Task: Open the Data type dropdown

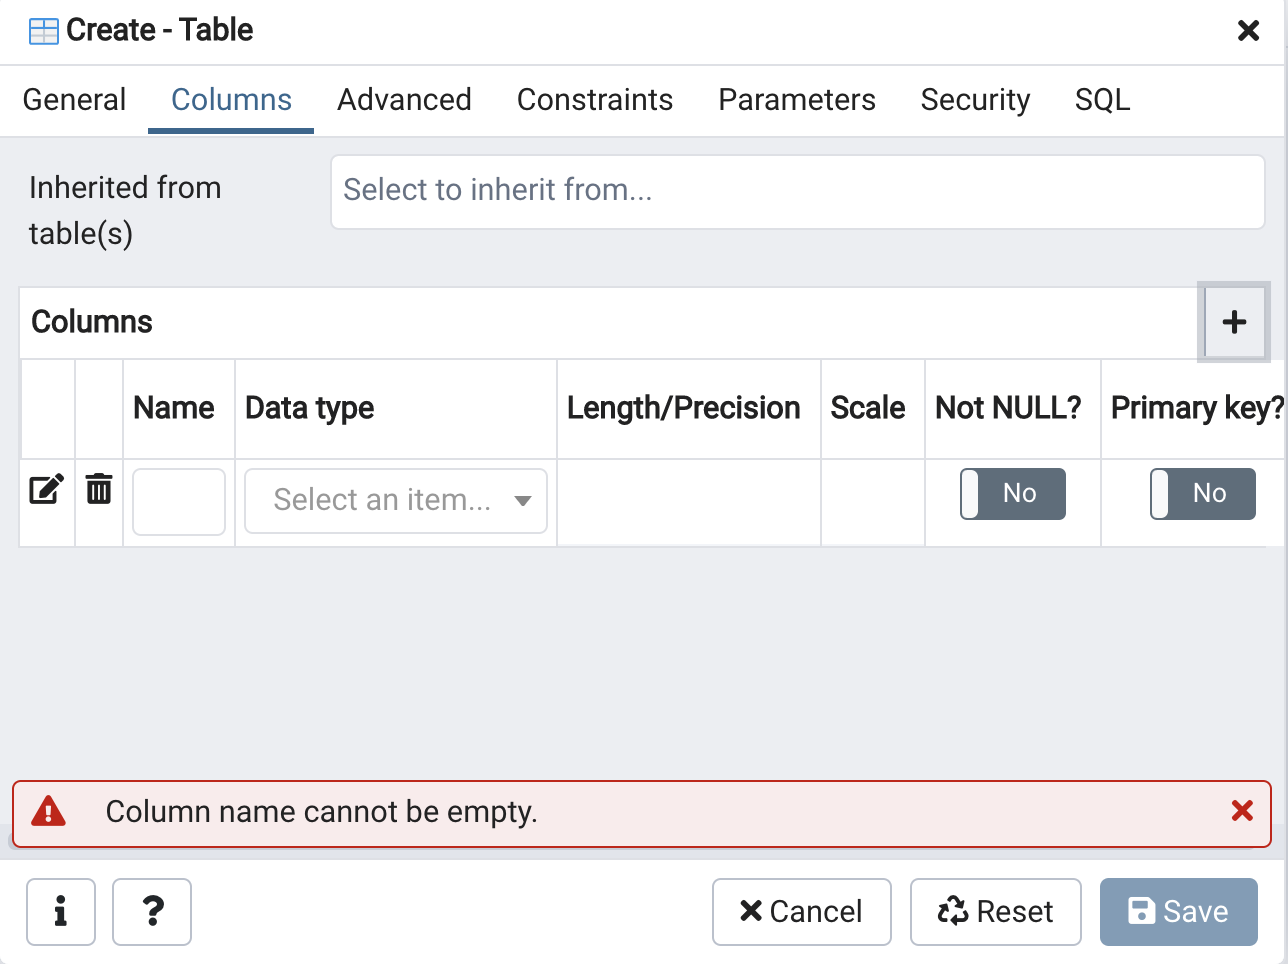Action: 395,501
